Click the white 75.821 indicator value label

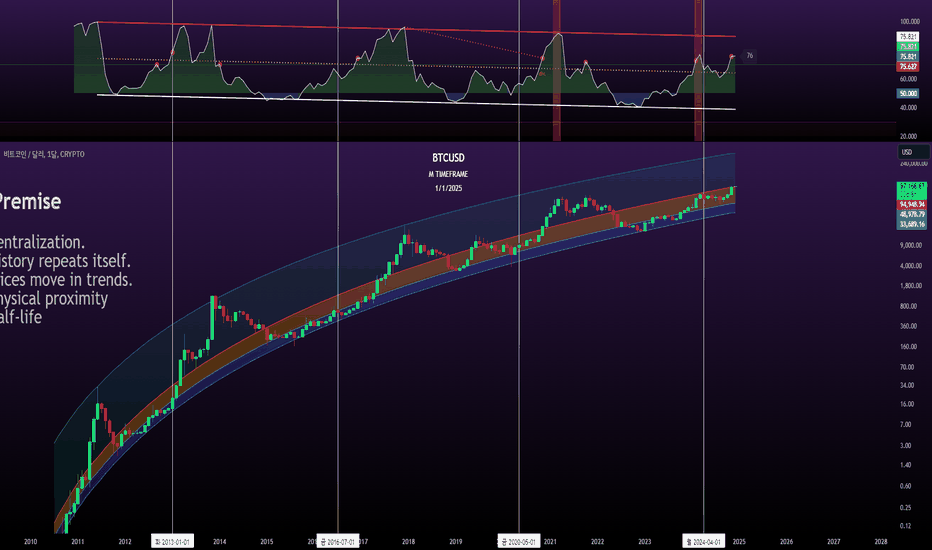[x=908, y=36]
